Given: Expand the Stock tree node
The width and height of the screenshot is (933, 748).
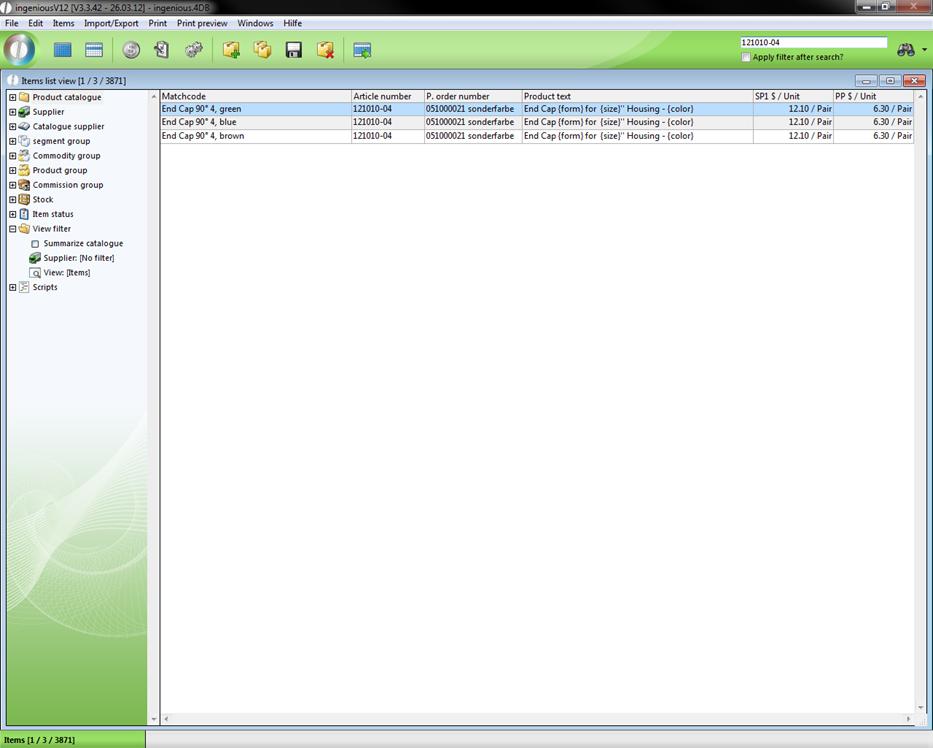Looking at the screenshot, I should click(x=12, y=200).
